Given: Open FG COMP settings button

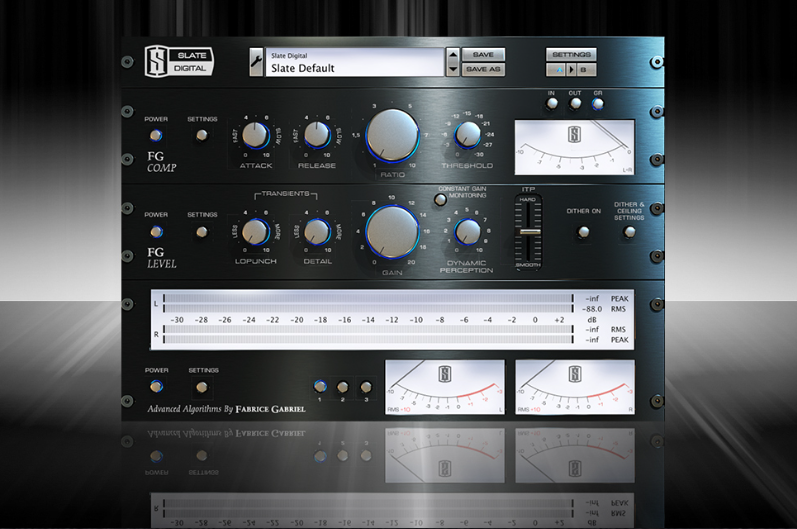Looking at the screenshot, I should tap(202, 135).
